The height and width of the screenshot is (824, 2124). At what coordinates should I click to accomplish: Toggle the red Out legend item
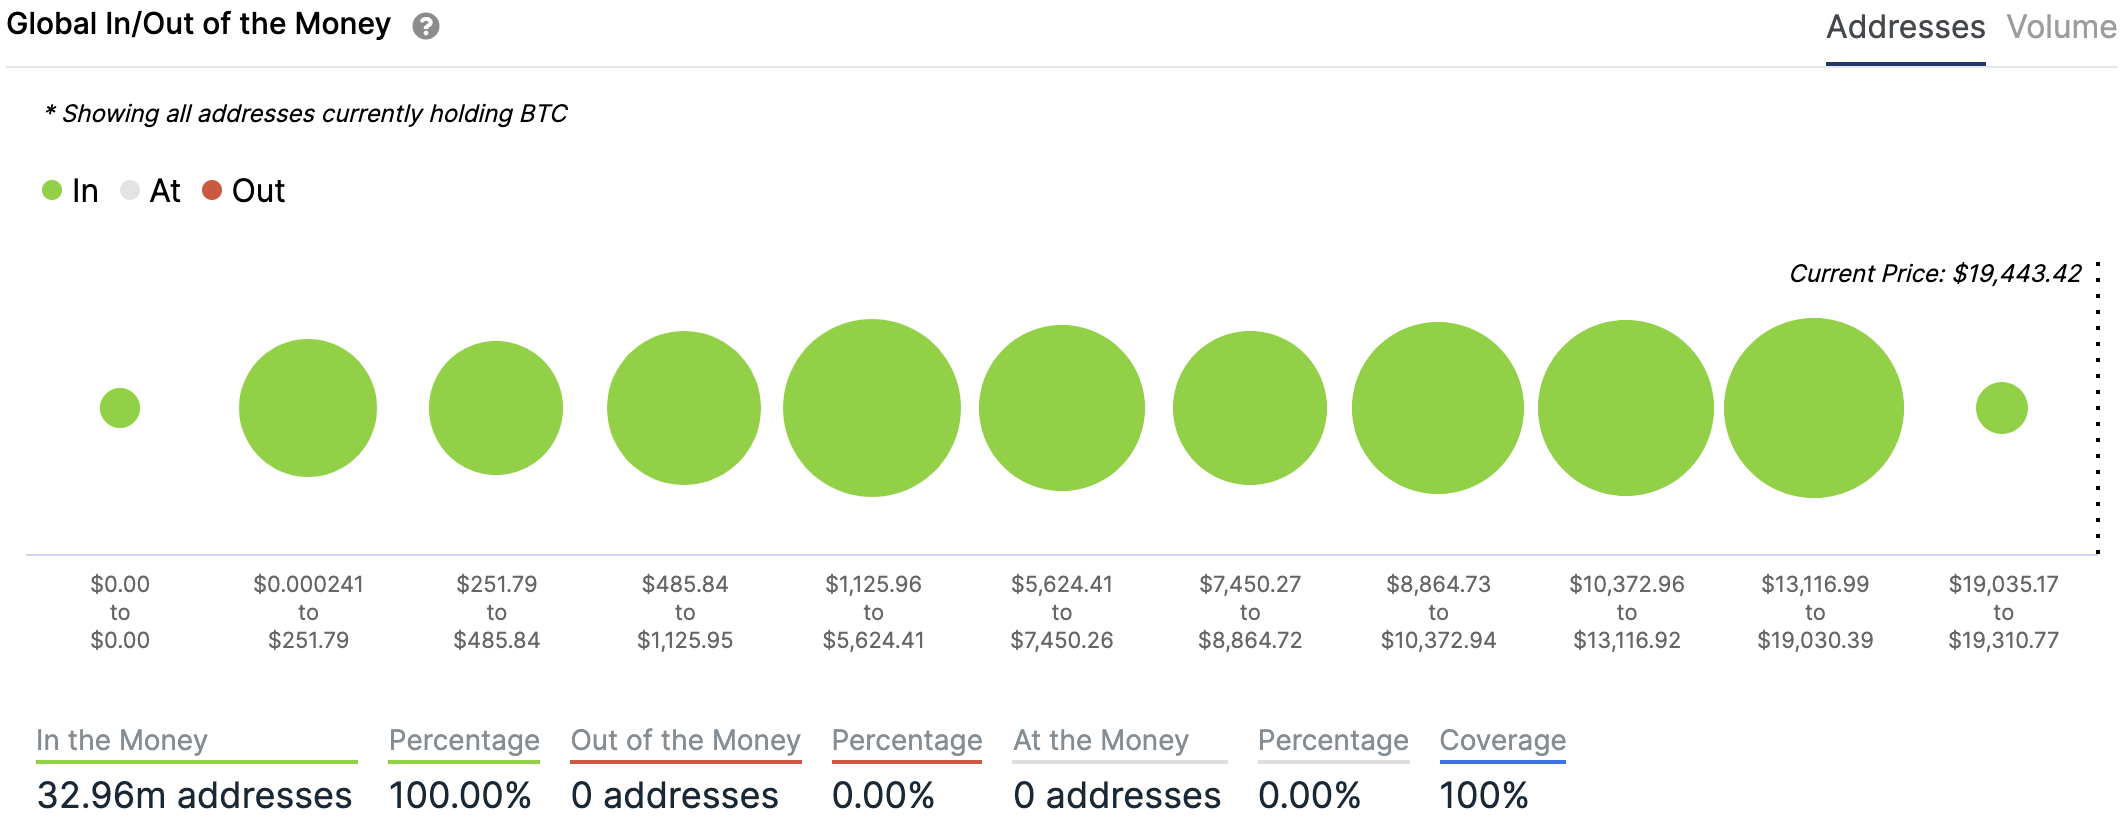(x=244, y=190)
